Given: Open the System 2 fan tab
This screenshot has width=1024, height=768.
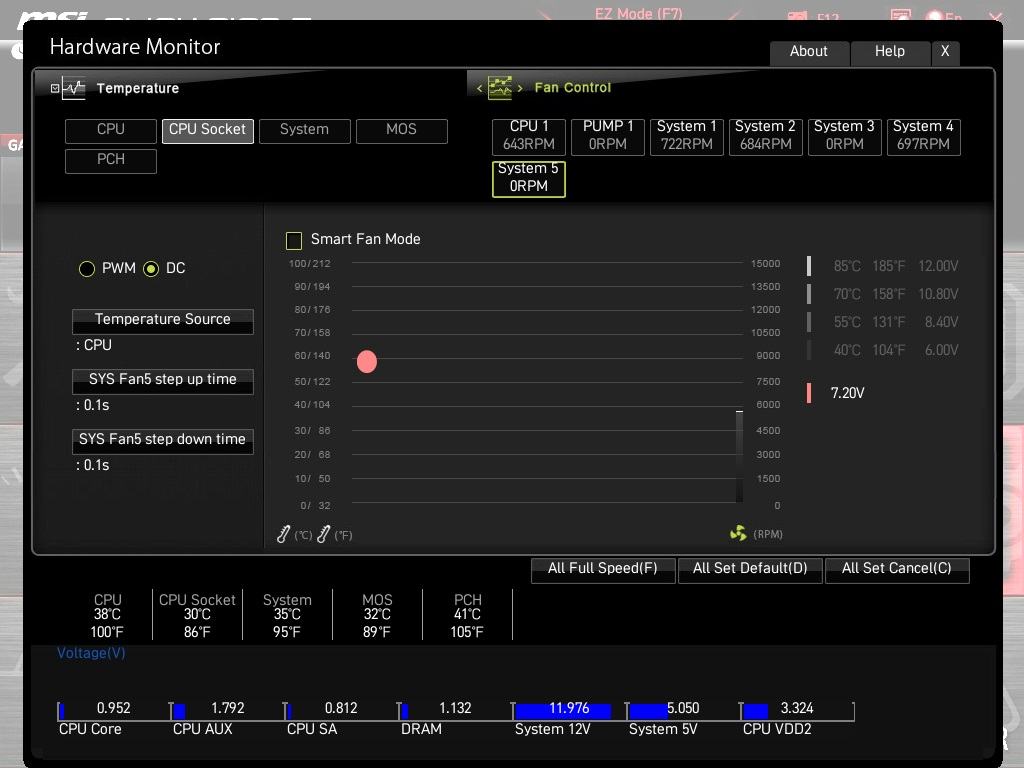Looking at the screenshot, I should [x=765, y=136].
